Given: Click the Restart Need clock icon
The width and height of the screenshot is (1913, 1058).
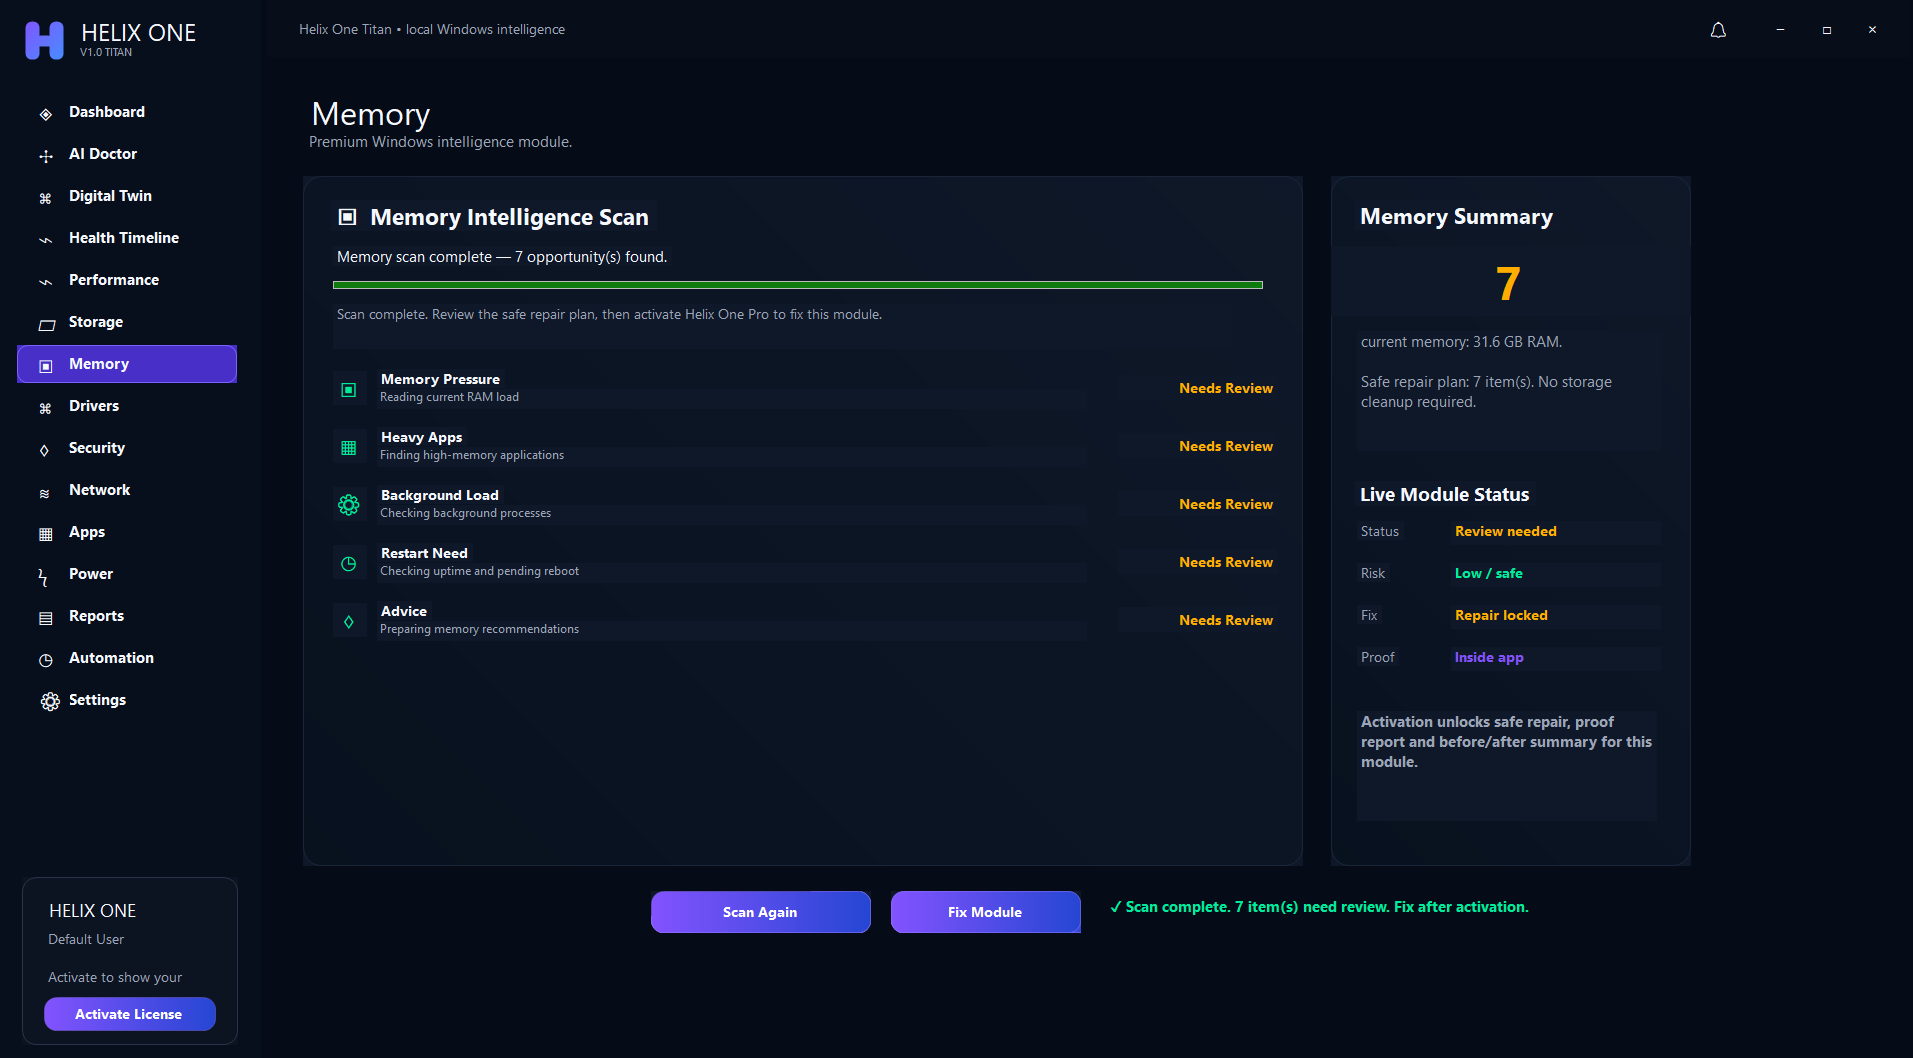Looking at the screenshot, I should tap(348, 563).
